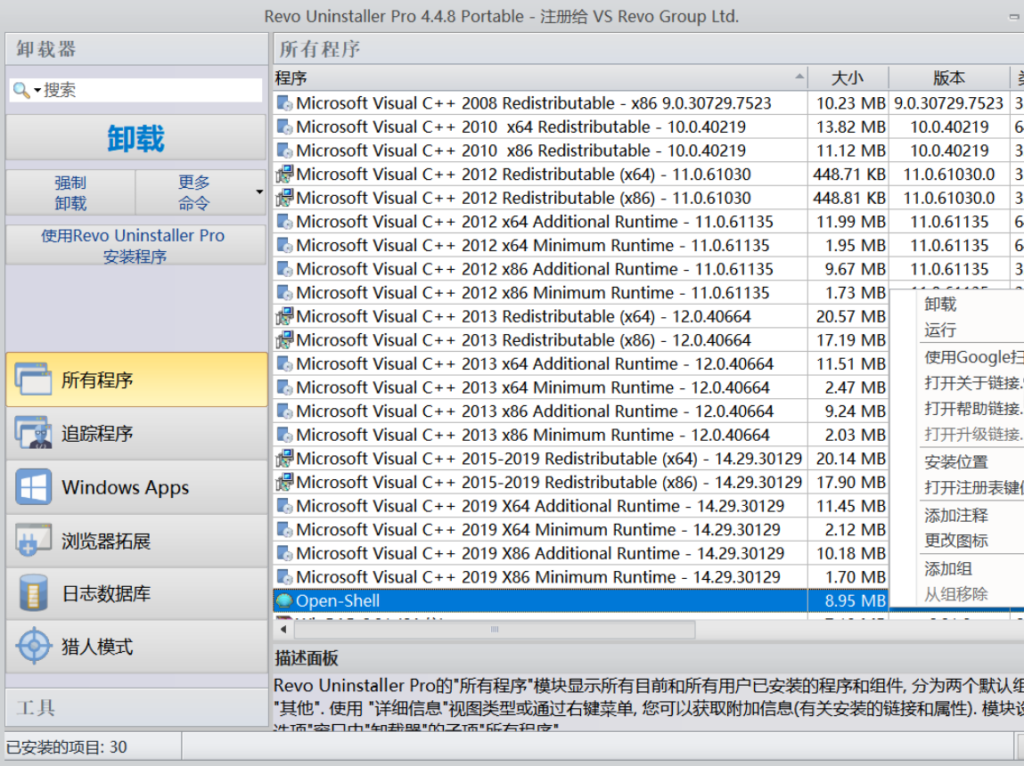Image resolution: width=1024 pixels, height=766 pixels.
Task: Choose 添加注释 in the context menu
Action: pyautogui.click(x=956, y=515)
